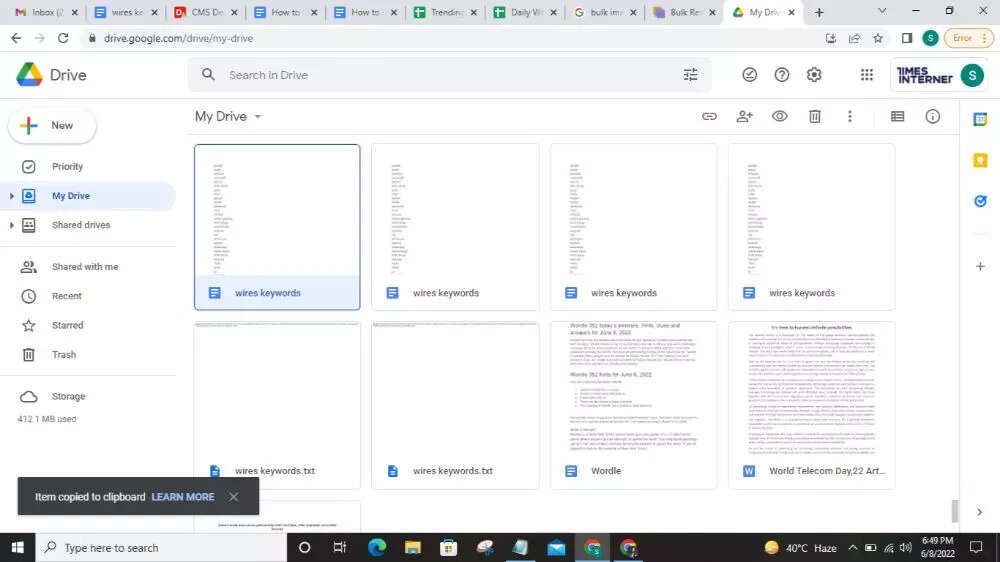Open the More actions three-dot menu
The image size is (1000, 562).
click(x=850, y=116)
